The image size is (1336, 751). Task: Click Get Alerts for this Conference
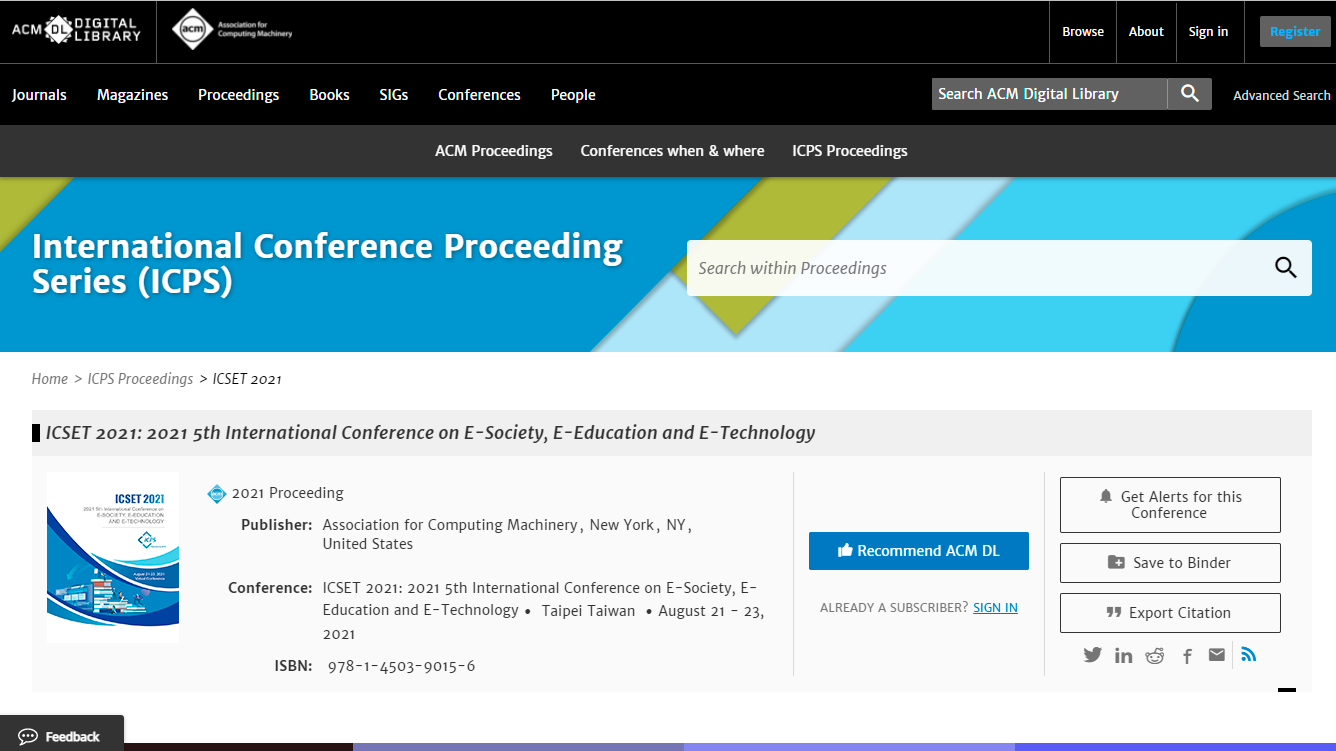point(1170,505)
